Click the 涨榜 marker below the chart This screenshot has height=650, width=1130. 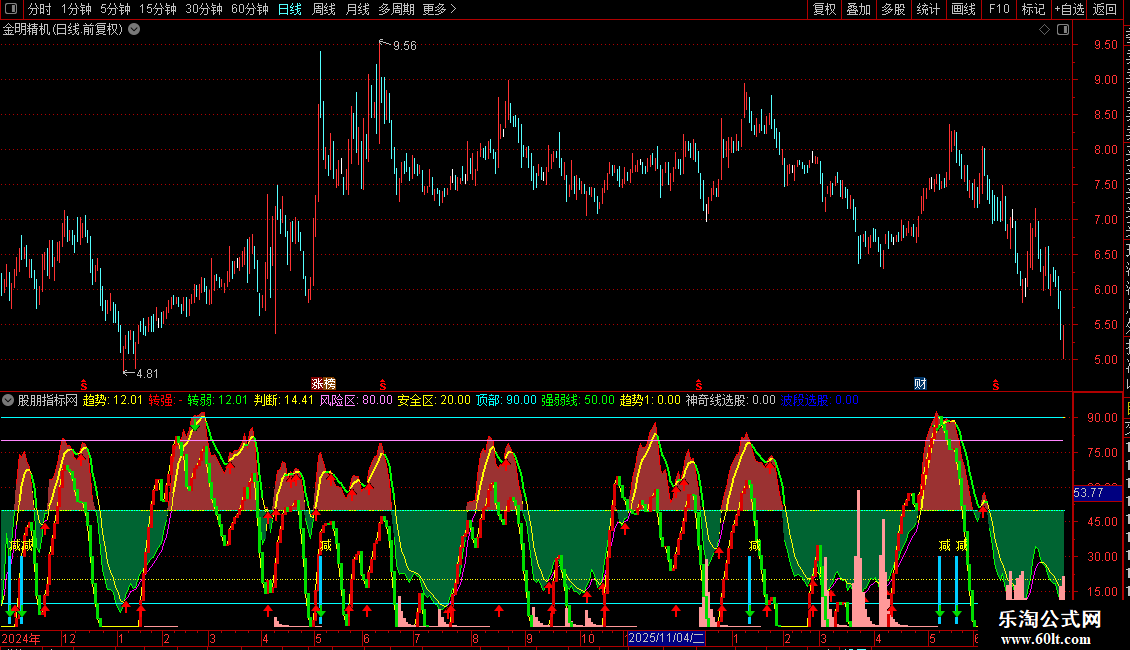tap(324, 383)
